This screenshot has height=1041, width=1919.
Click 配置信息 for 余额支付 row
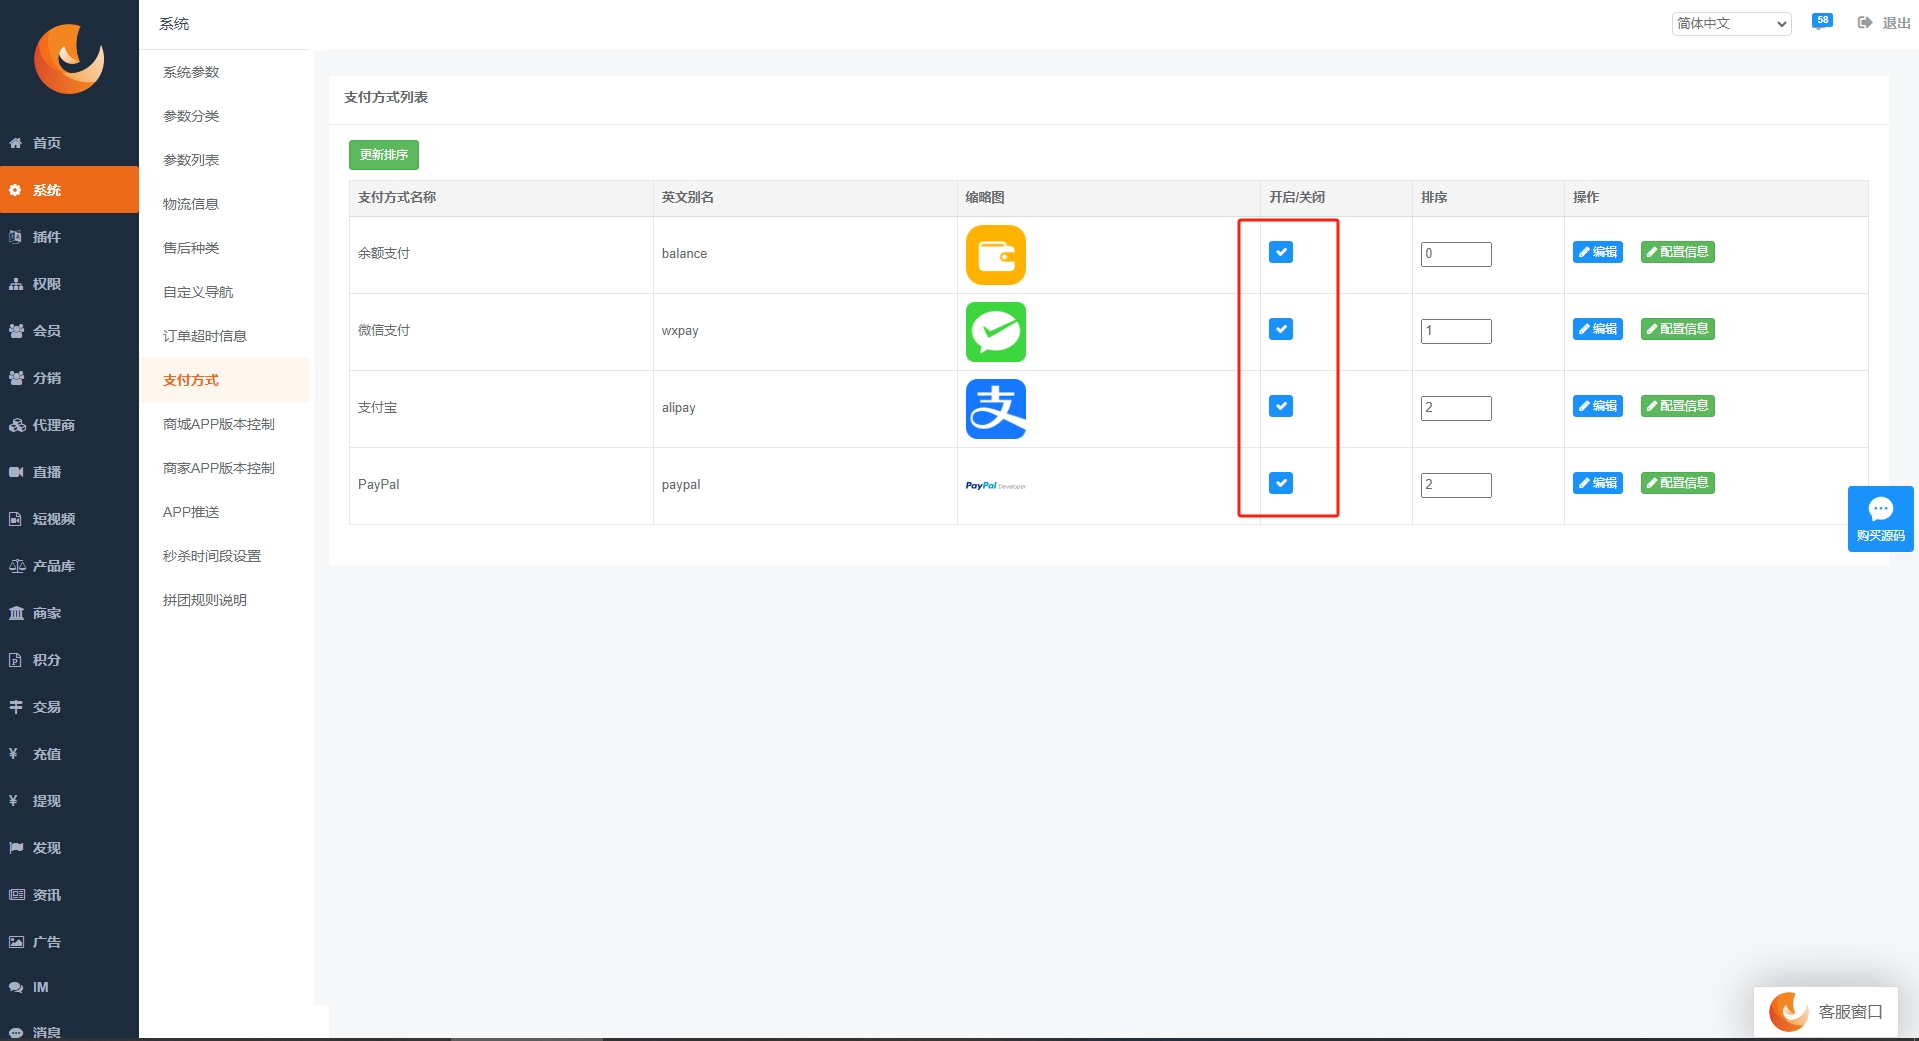click(1677, 252)
